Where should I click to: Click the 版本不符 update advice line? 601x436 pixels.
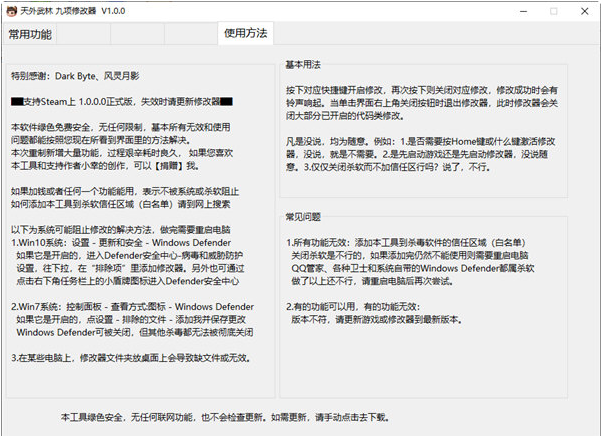tap(377, 320)
